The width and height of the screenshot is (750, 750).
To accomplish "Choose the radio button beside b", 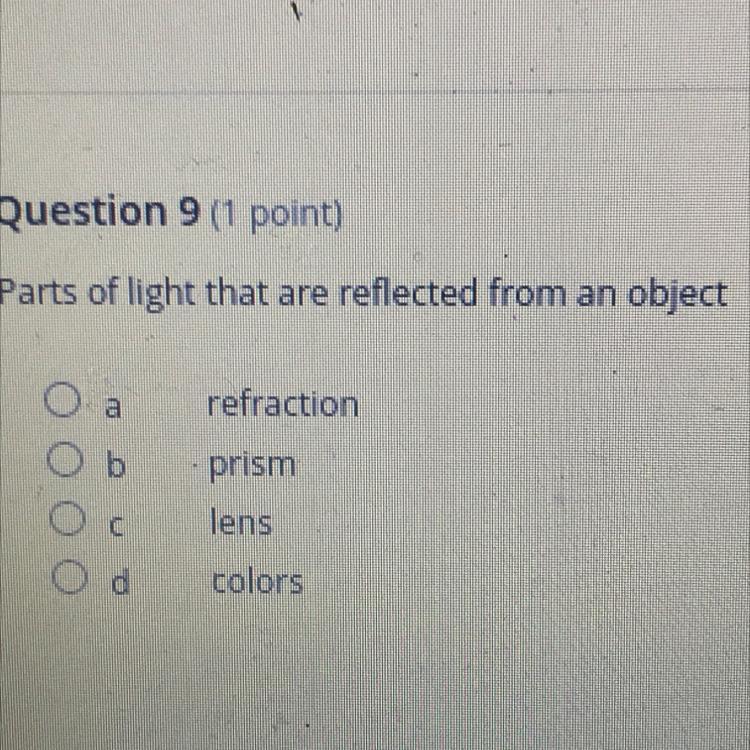I will point(66,460).
